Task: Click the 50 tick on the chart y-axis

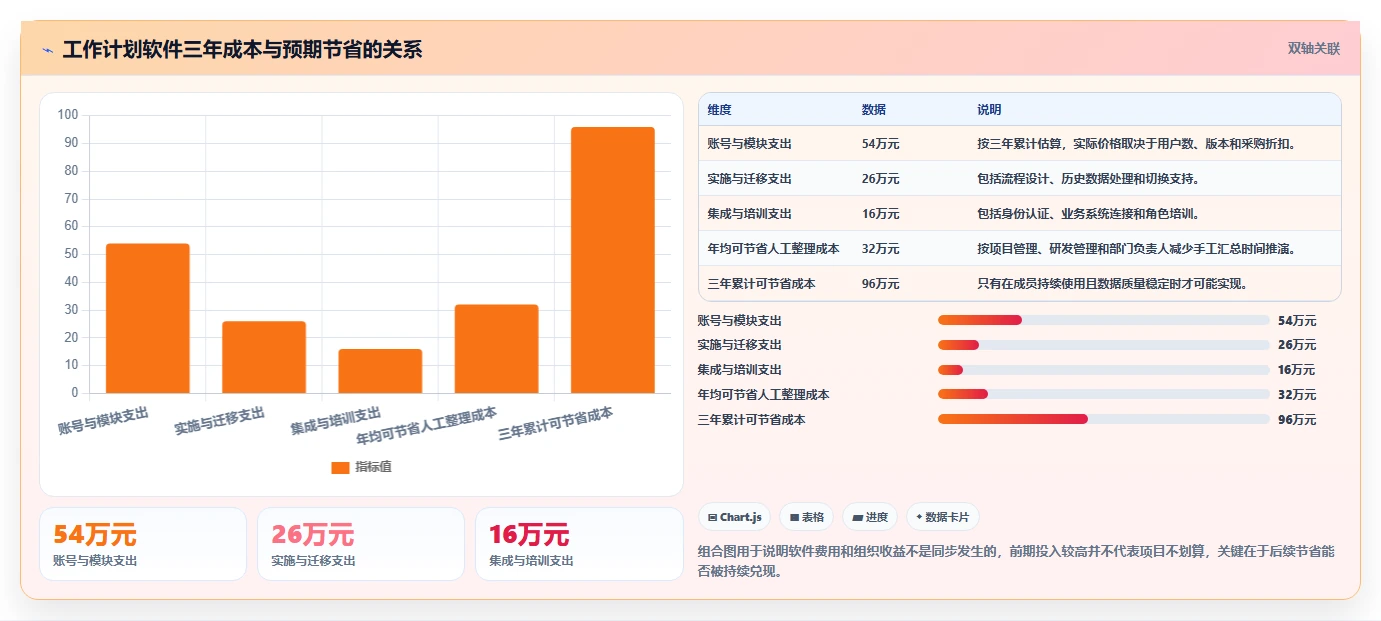Action: pos(71,254)
